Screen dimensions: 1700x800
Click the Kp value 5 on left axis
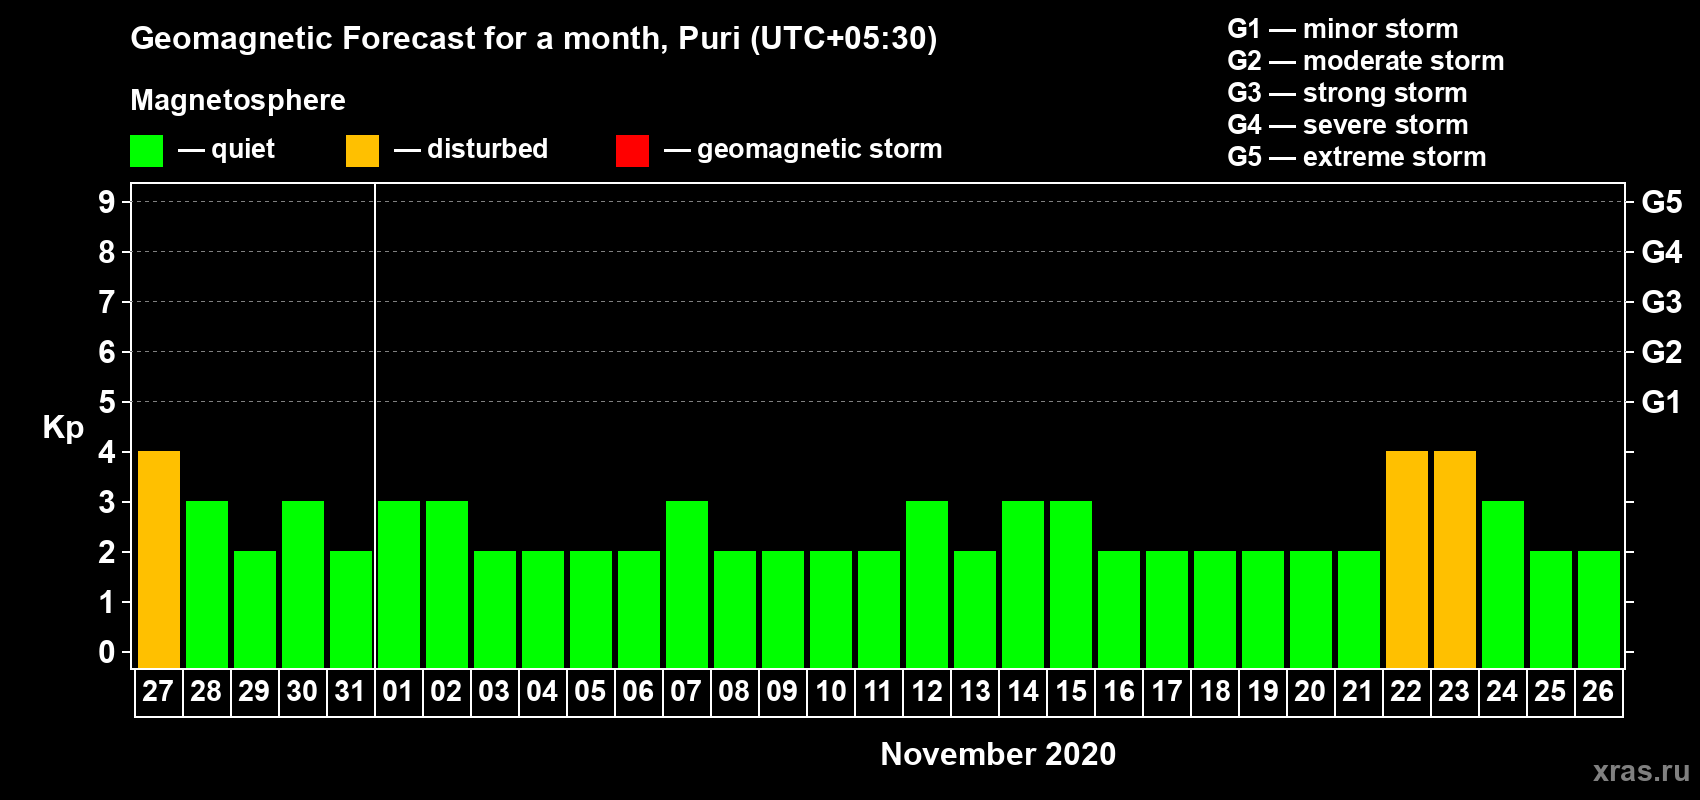click(x=107, y=402)
